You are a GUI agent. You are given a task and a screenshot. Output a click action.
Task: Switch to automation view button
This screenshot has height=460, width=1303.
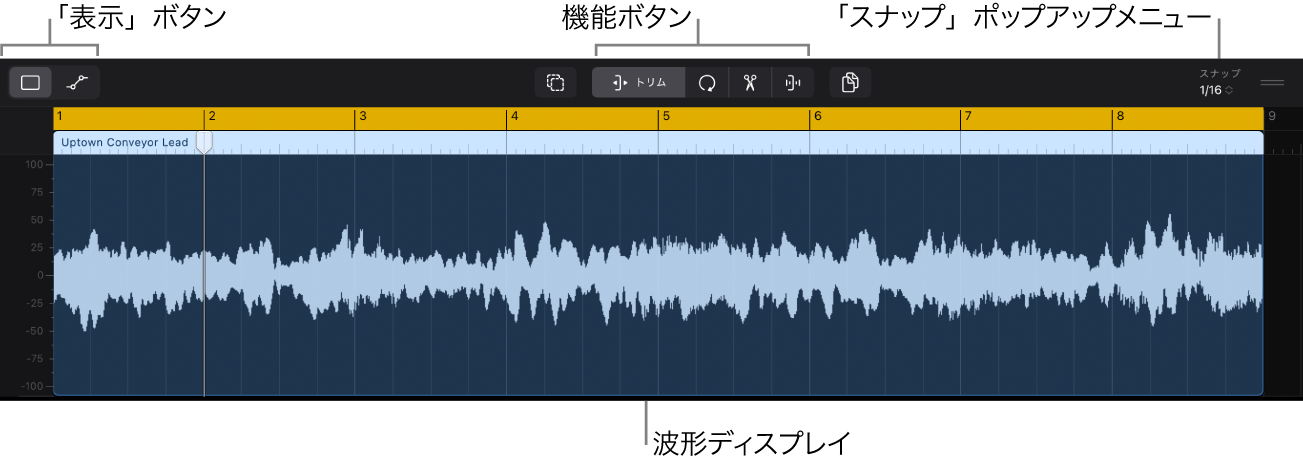[77, 83]
